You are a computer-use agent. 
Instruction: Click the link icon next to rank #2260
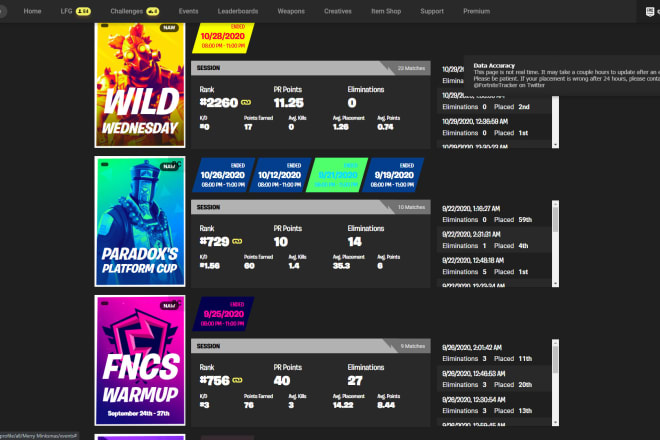(x=246, y=102)
